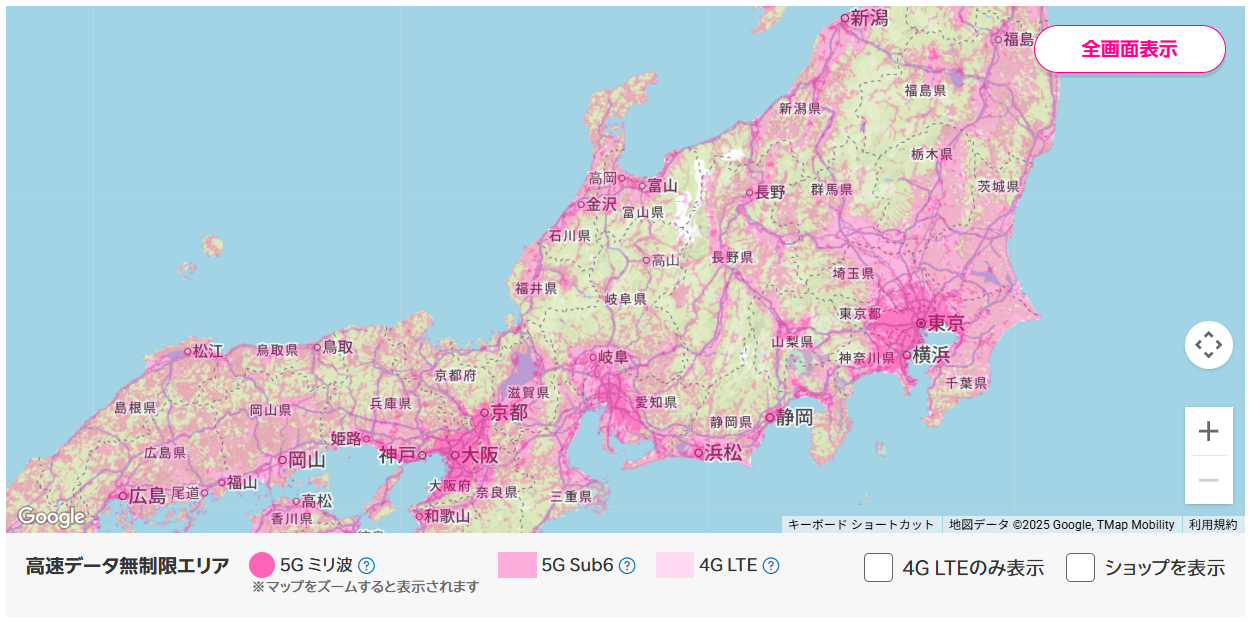Click the Google logo on map
Viewport: 1250px width, 621px height.
[52, 517]
